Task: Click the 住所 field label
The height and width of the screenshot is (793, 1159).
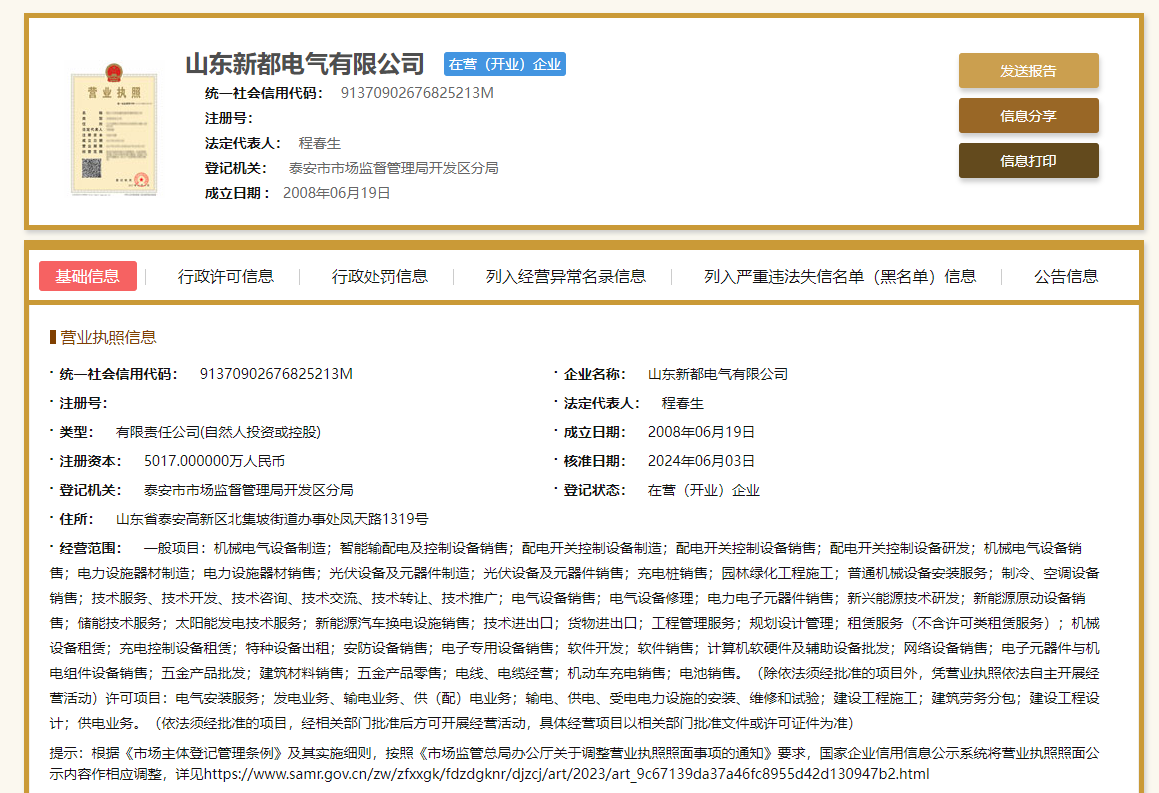Action: [x=76, y=519]
